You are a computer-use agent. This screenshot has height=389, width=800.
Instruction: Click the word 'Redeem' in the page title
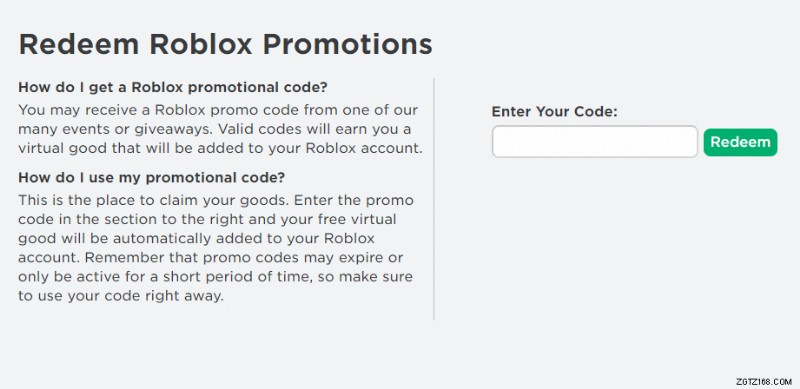(x=79, y=44)
